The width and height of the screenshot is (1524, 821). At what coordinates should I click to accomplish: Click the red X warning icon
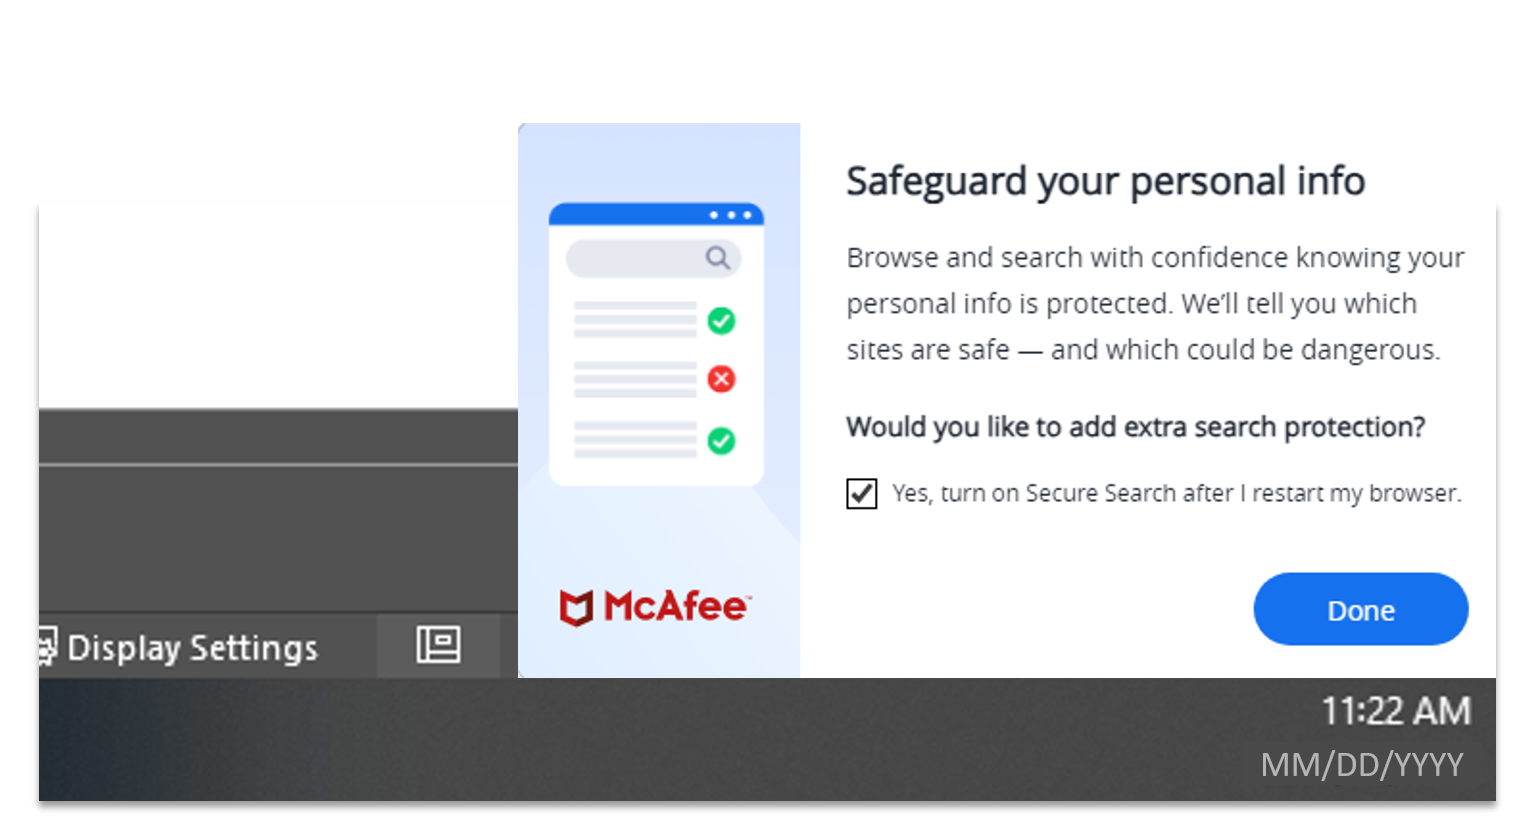721,379
